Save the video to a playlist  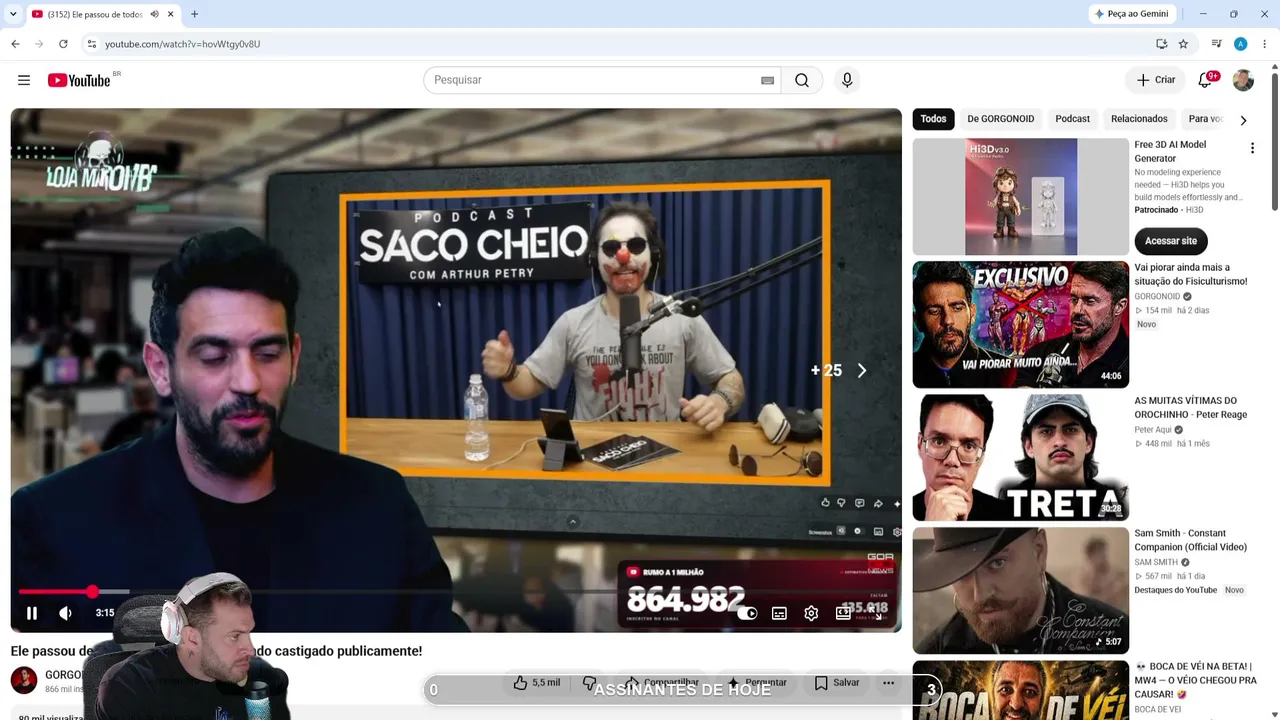tap(837, 683)
